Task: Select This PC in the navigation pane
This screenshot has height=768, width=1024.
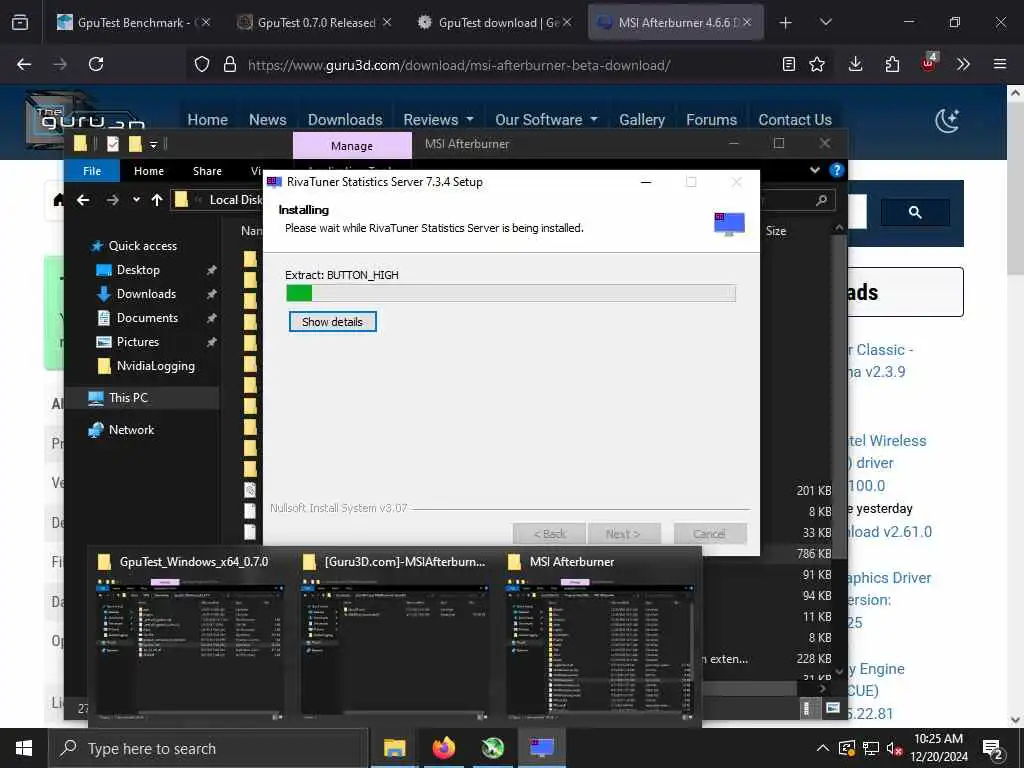Action: tap(128, 398)
